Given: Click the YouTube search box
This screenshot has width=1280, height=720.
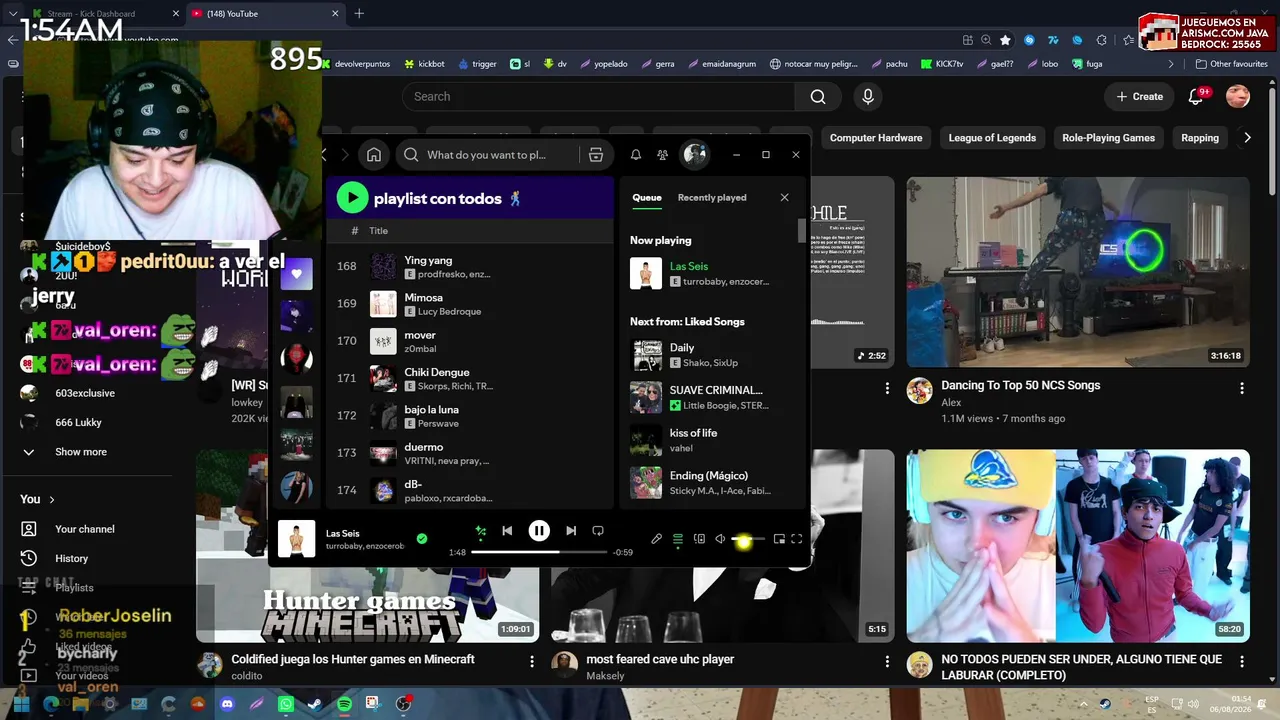Looking at the screenshot, I should point(598,97).
